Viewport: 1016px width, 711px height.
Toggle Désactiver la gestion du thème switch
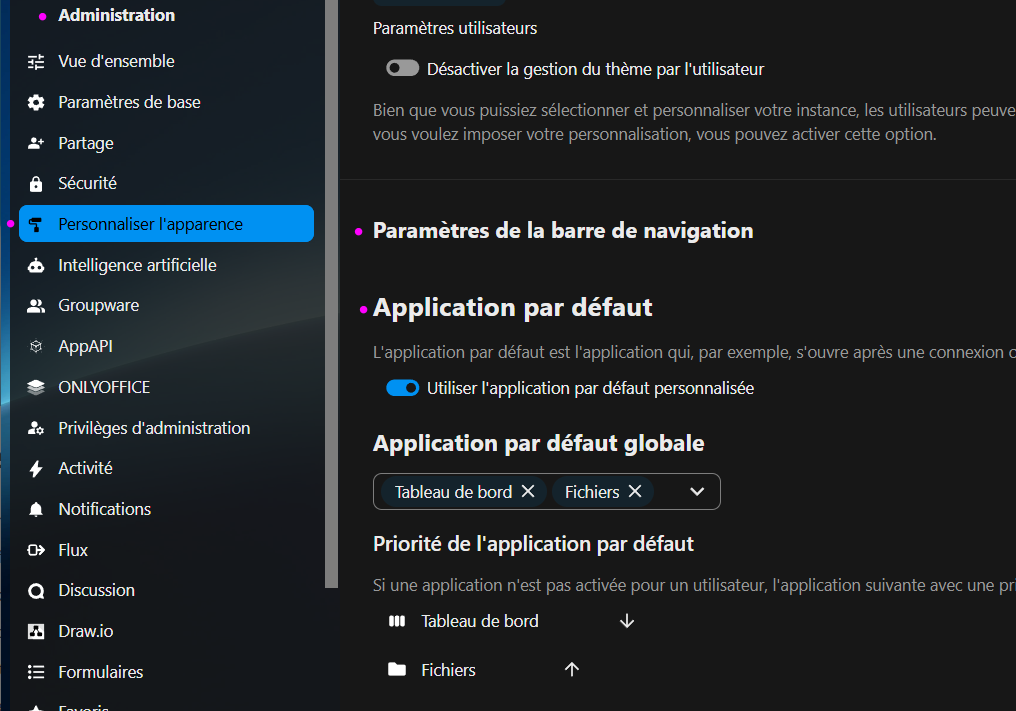403,69
